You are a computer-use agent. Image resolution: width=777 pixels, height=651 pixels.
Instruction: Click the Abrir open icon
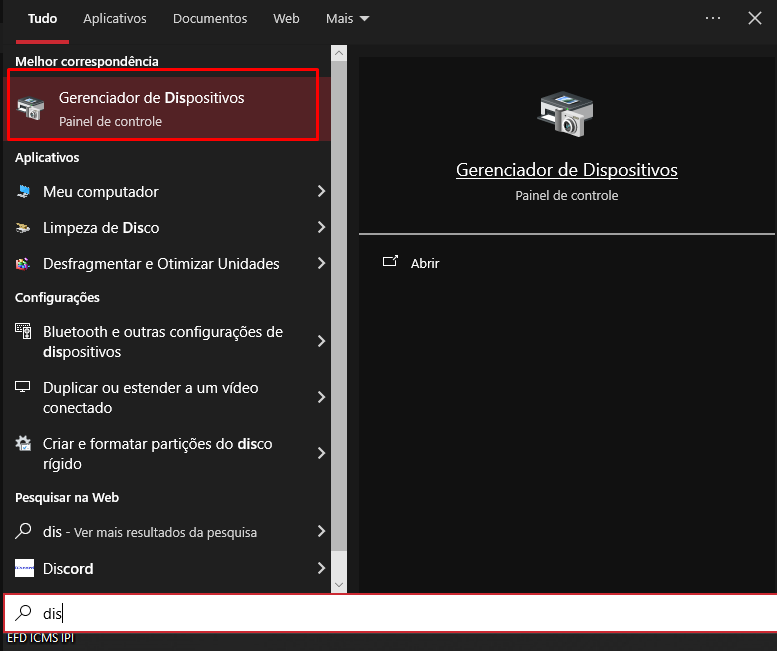(390, 261)
